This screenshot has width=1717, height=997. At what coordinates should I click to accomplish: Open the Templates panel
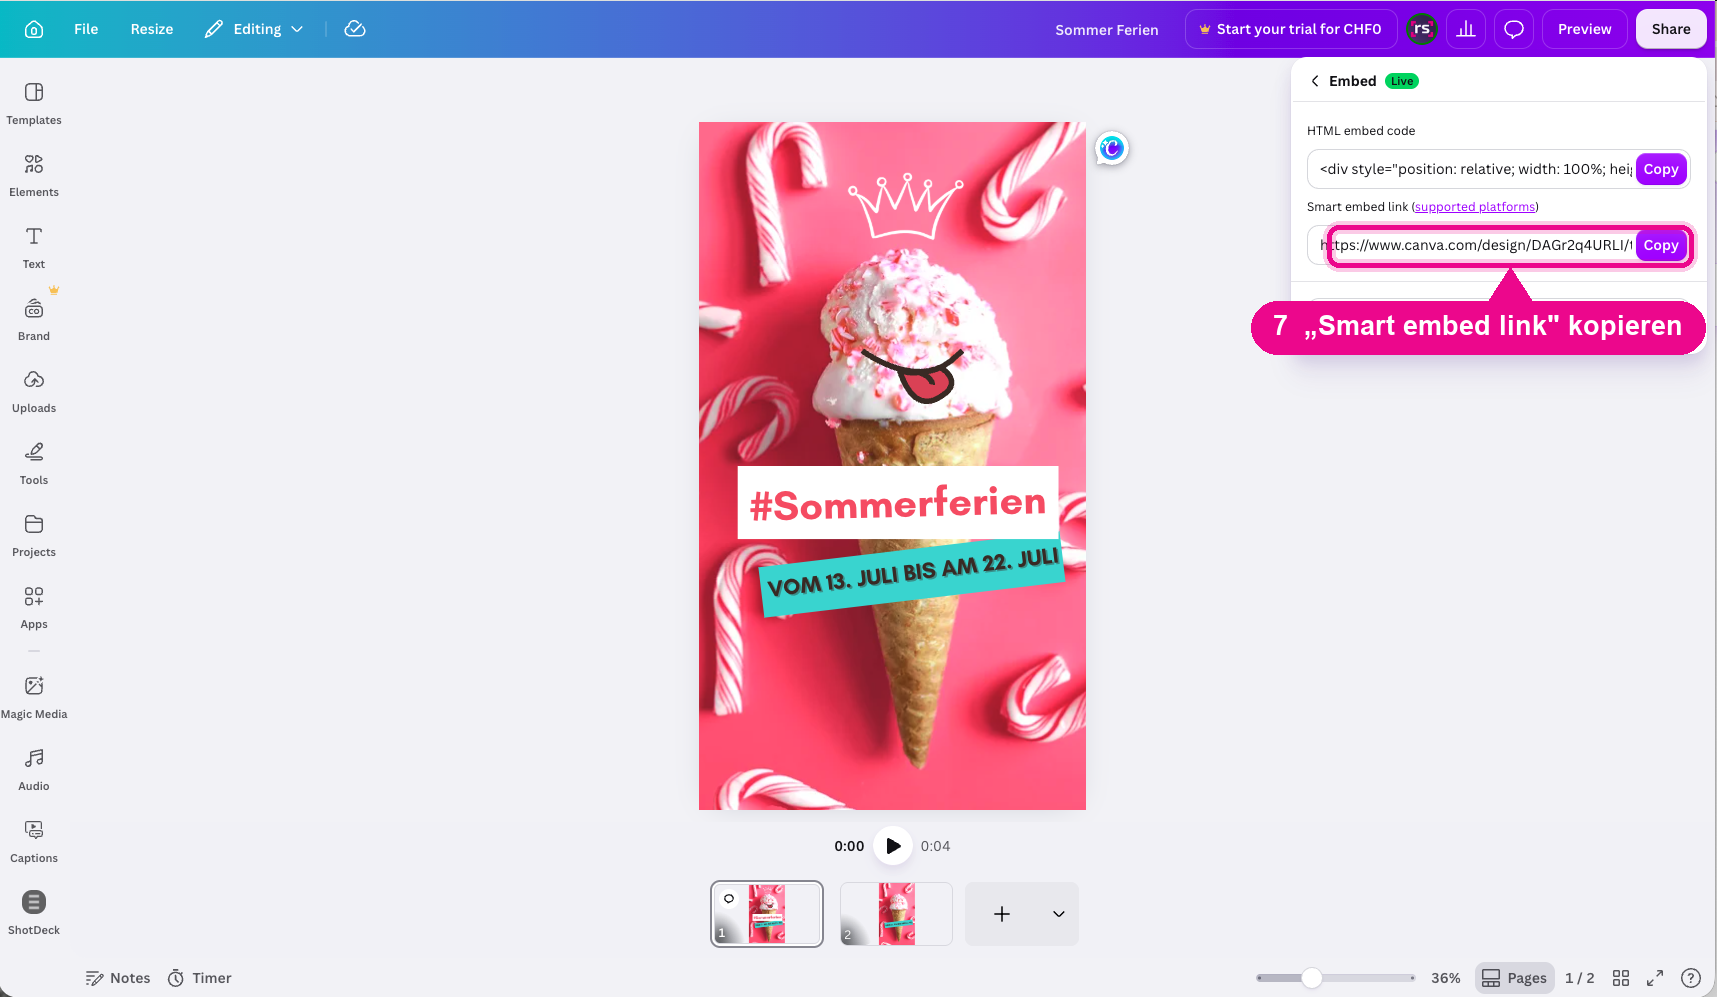pos(34,104)
